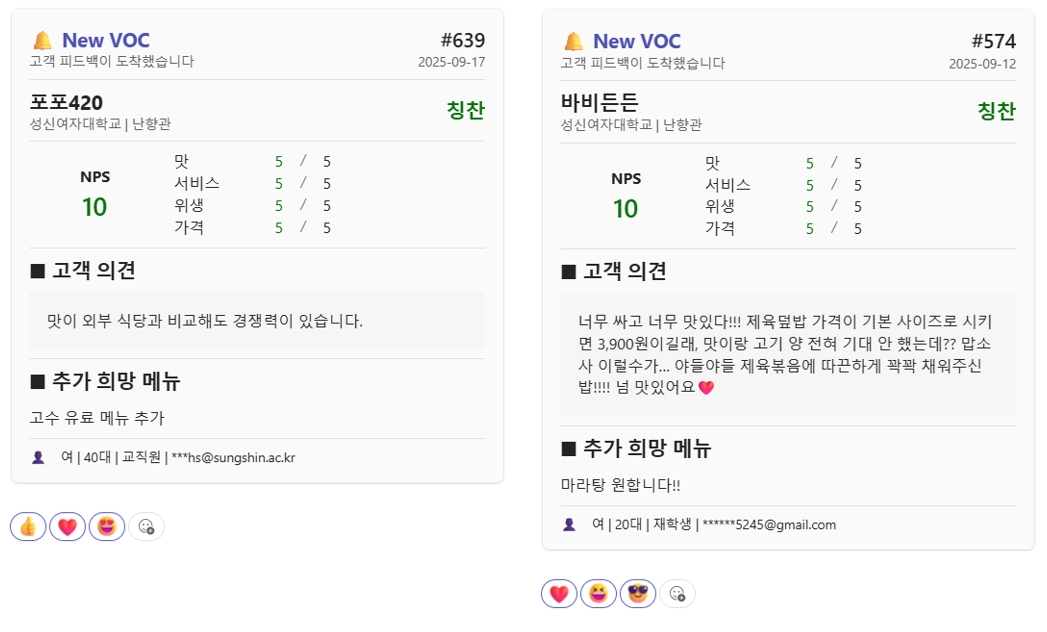
Task: Click the user icon beside 여 | 40대
Action: pyautogui.click(x=38, y=458)
